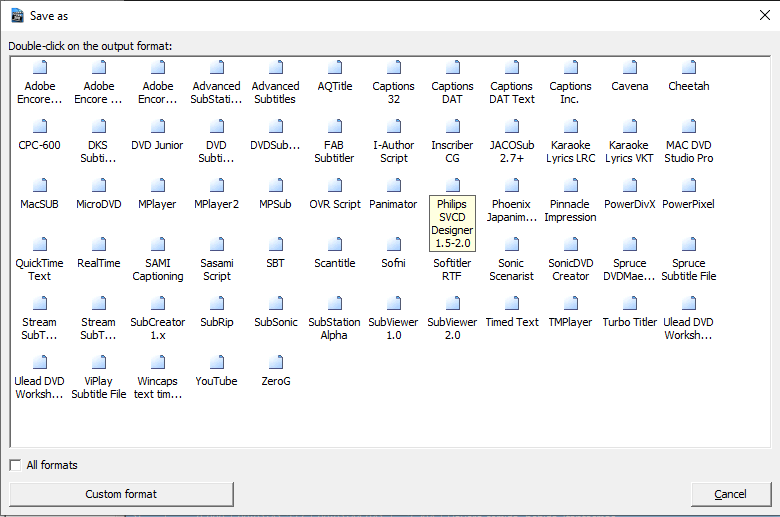Image resolution: width=780 pixels, height=517 pixels.
Task: Select the RealTime format
Action: click(x=98, y=253)
